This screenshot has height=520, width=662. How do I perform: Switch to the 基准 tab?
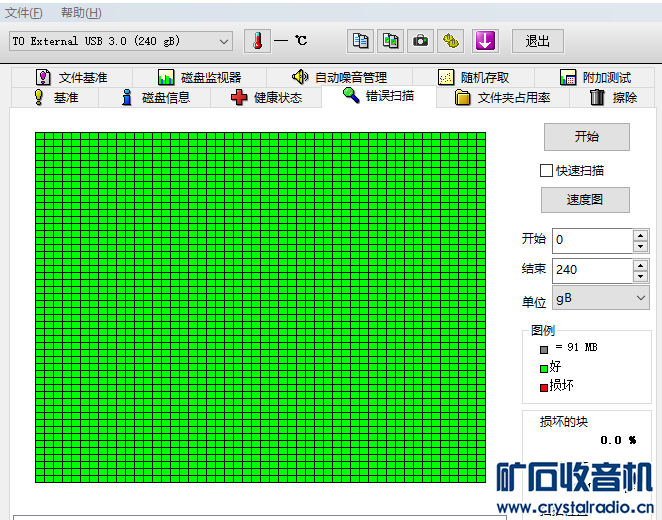(55, 98)
